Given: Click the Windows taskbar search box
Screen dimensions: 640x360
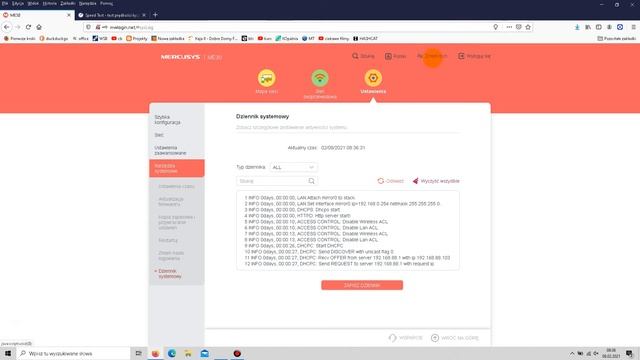Looking at the screenshot, I should tap(74, 353).
